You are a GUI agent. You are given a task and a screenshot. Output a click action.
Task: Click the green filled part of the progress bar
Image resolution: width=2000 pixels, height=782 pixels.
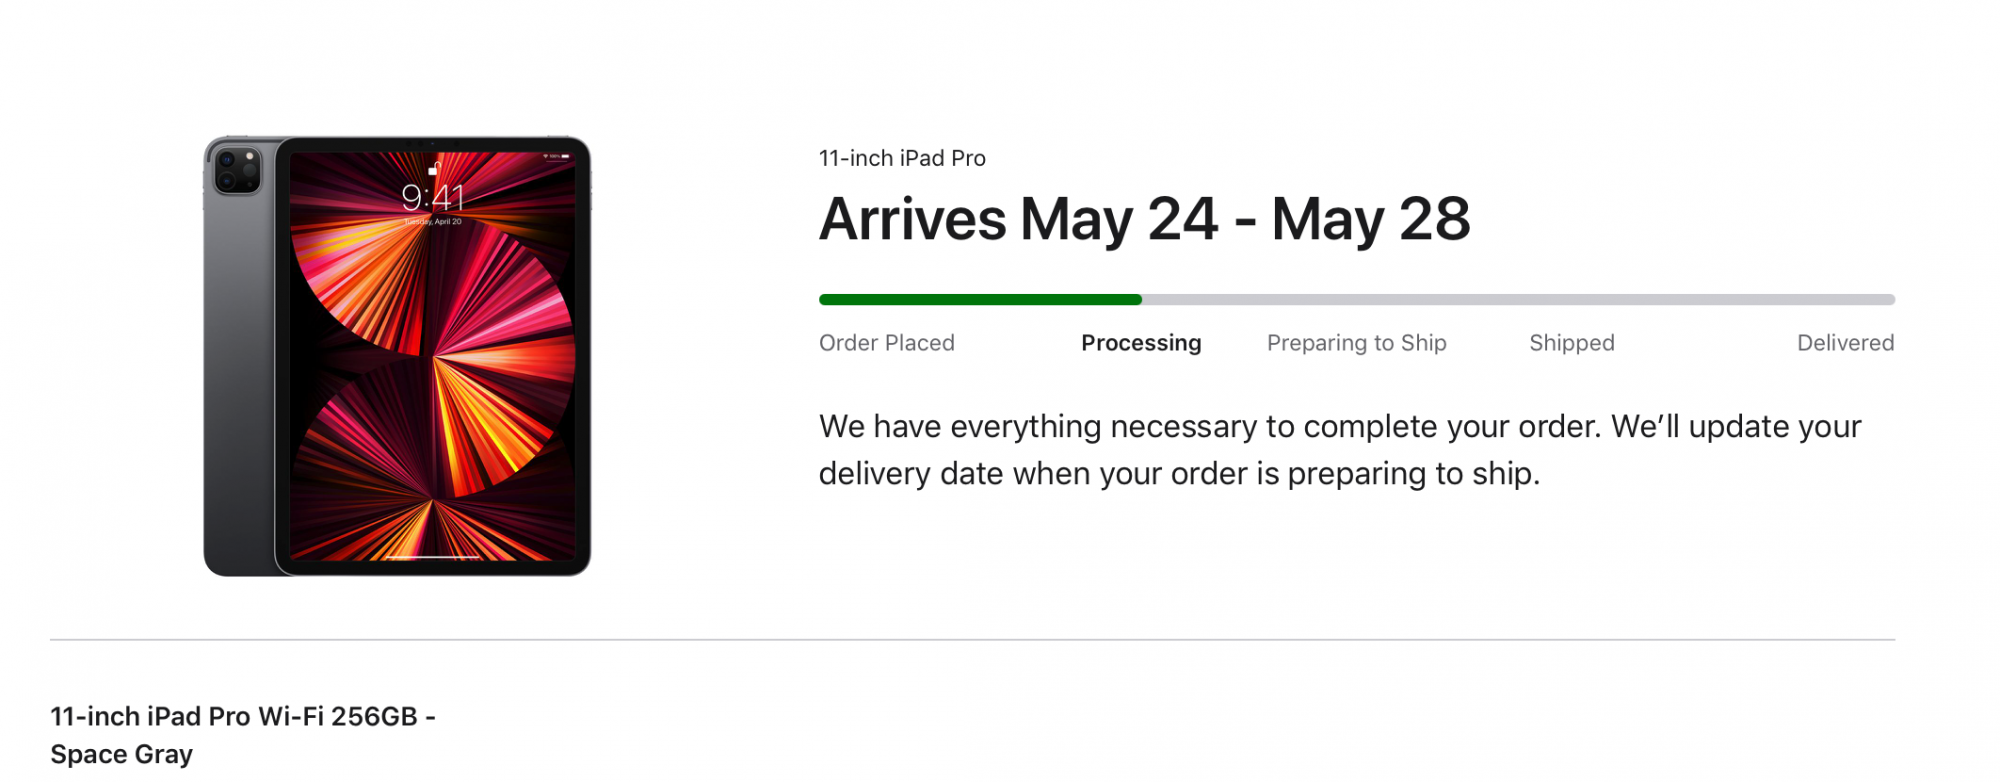pos(980,299)
